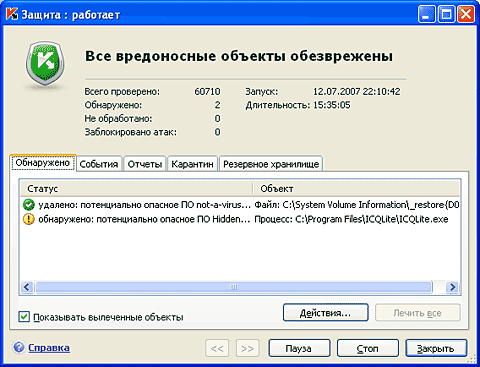Click the horizontal scrollbar right arrow
The height and width of the screenshot is (367, 480).
452,287
